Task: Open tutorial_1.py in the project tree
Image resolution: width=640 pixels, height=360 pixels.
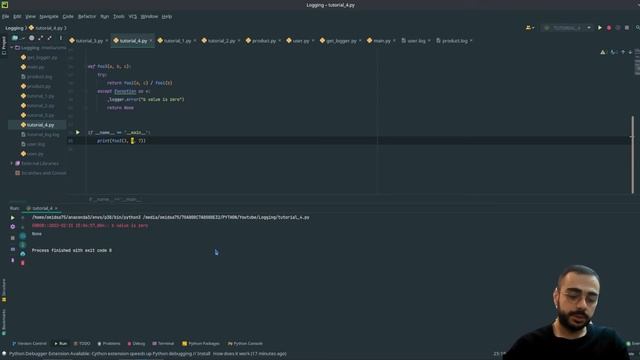Action: (x=38, y=96)
